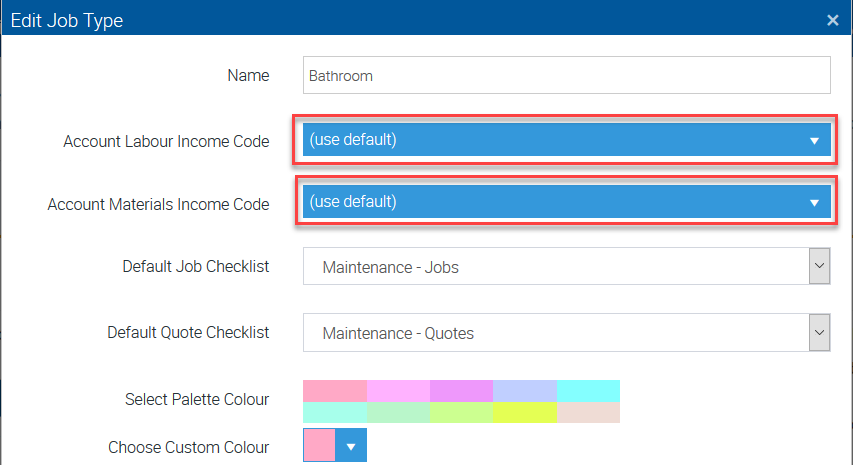The height and width of the screenshot is (465, 853).
Task: Click the custom colour preview box
Action: click(318, 446)
